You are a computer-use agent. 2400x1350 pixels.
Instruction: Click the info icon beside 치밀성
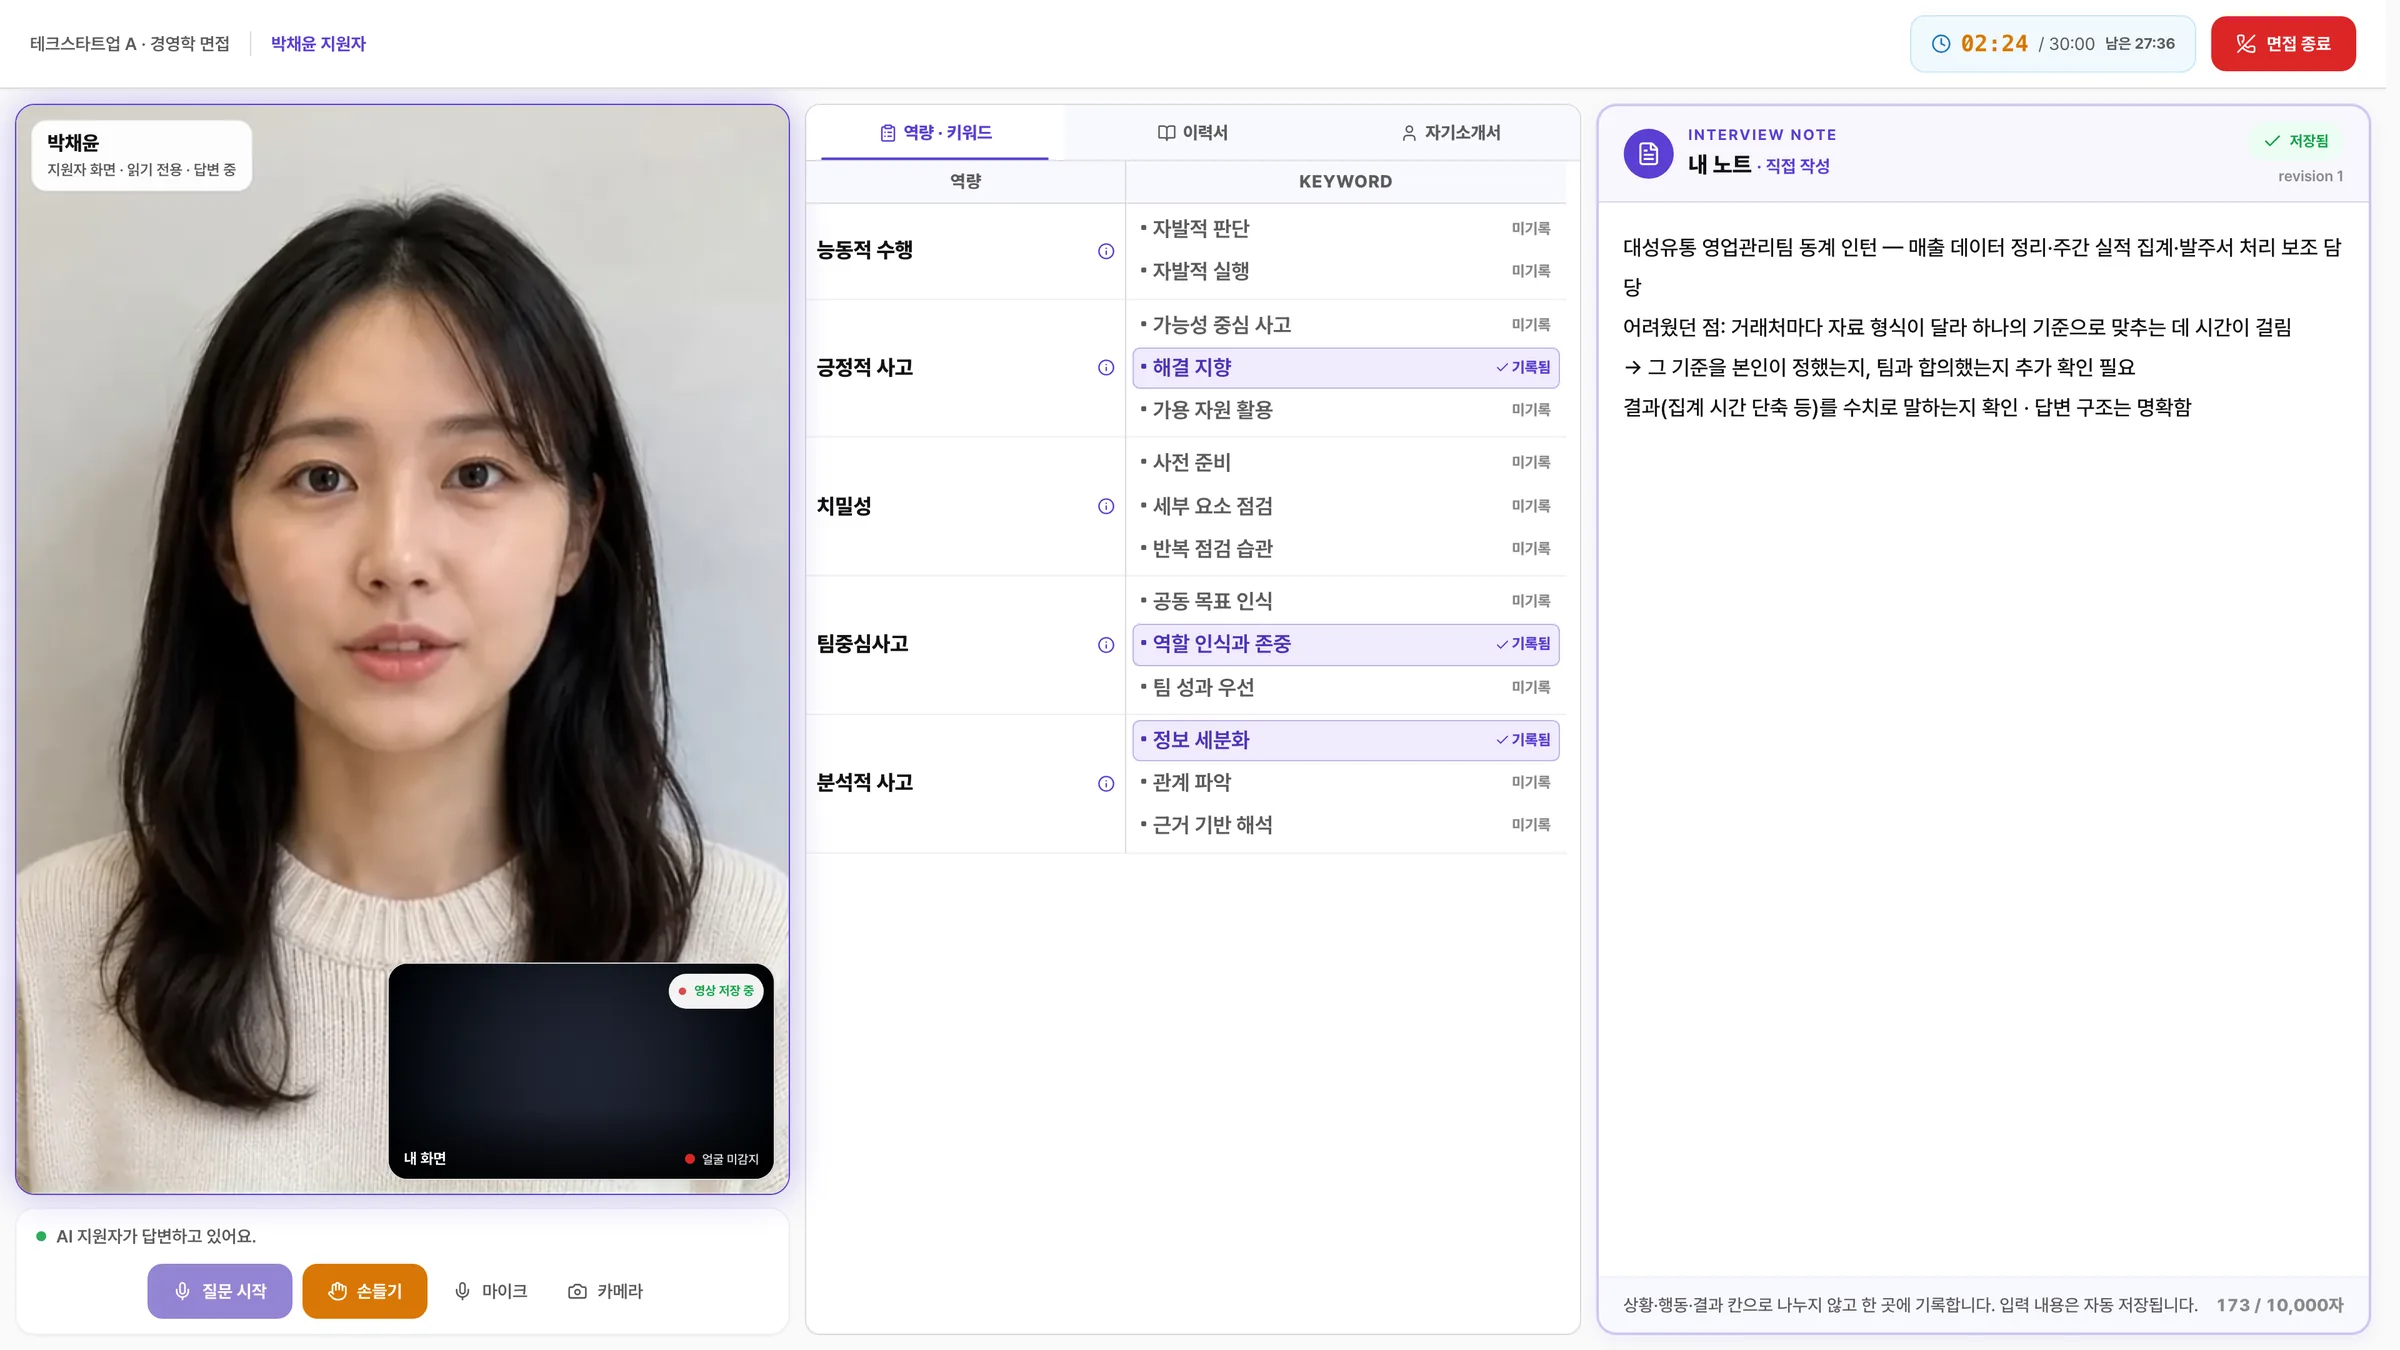coord(1105,506)
